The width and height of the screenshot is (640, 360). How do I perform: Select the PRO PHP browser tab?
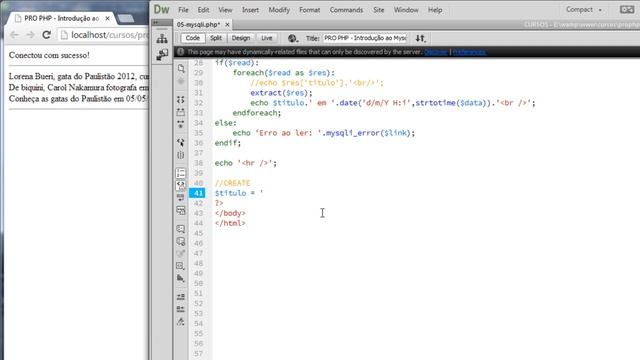[x=61, y=18]
